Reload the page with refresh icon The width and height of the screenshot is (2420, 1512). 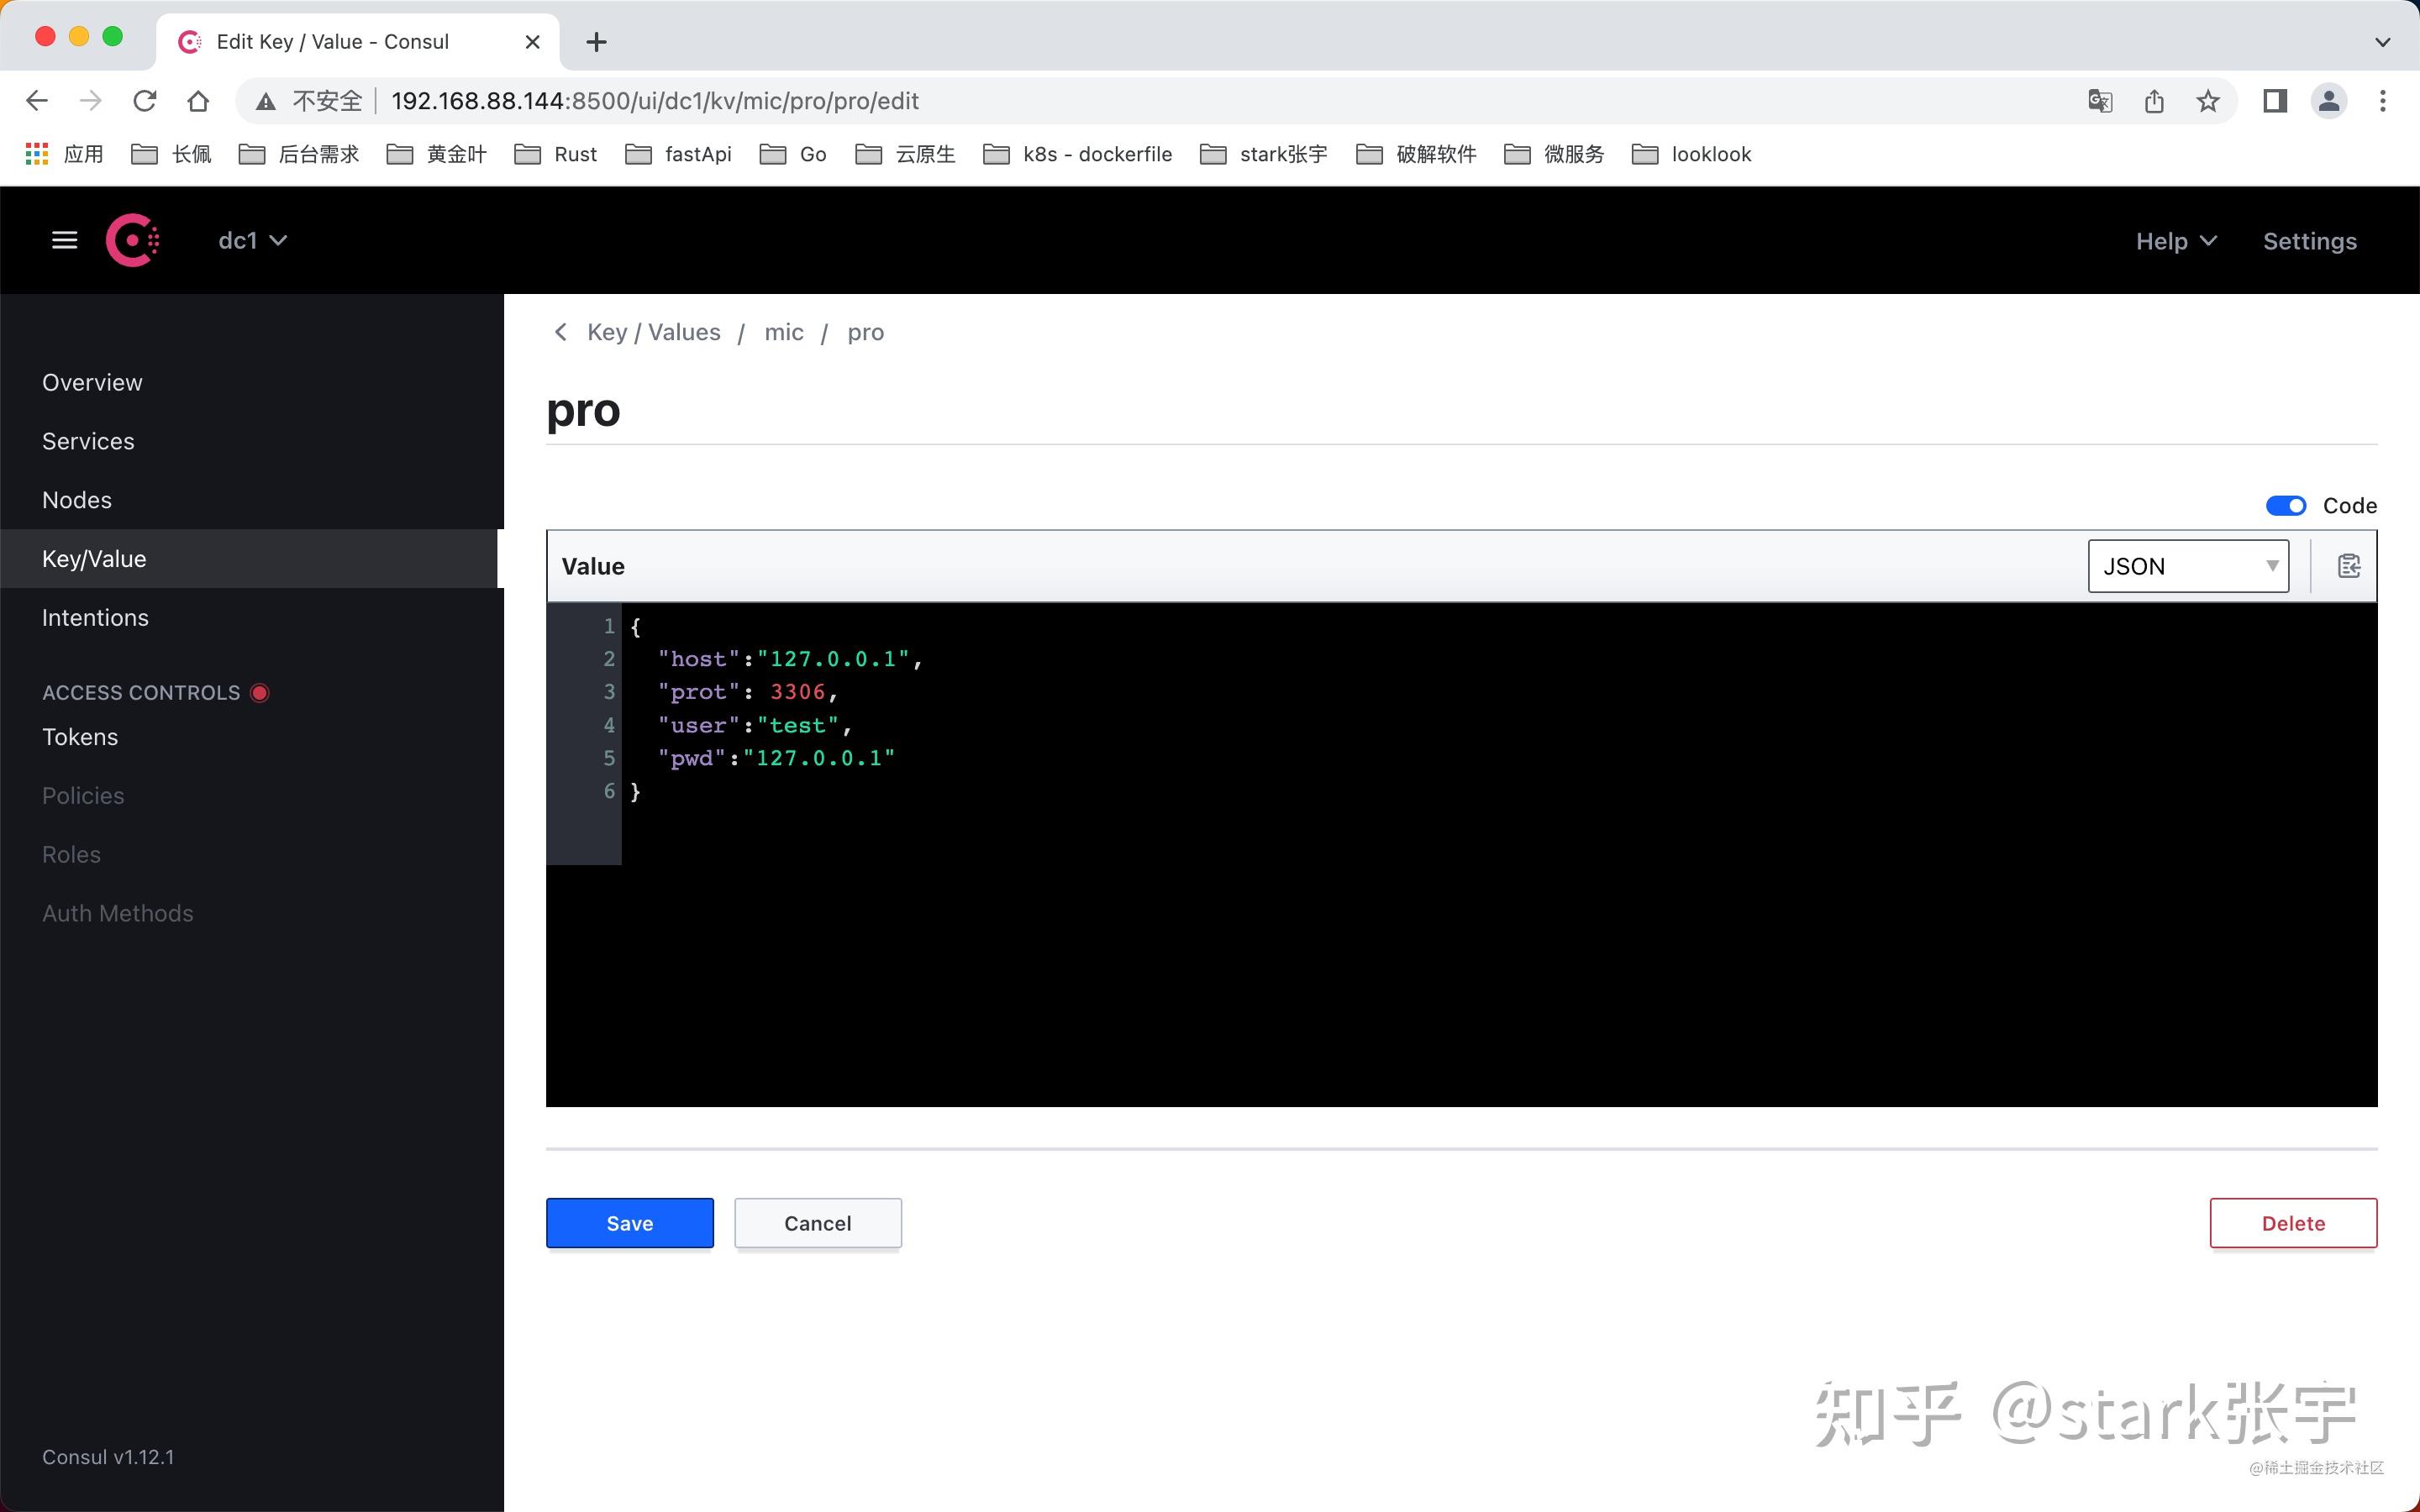pos(145,101)
